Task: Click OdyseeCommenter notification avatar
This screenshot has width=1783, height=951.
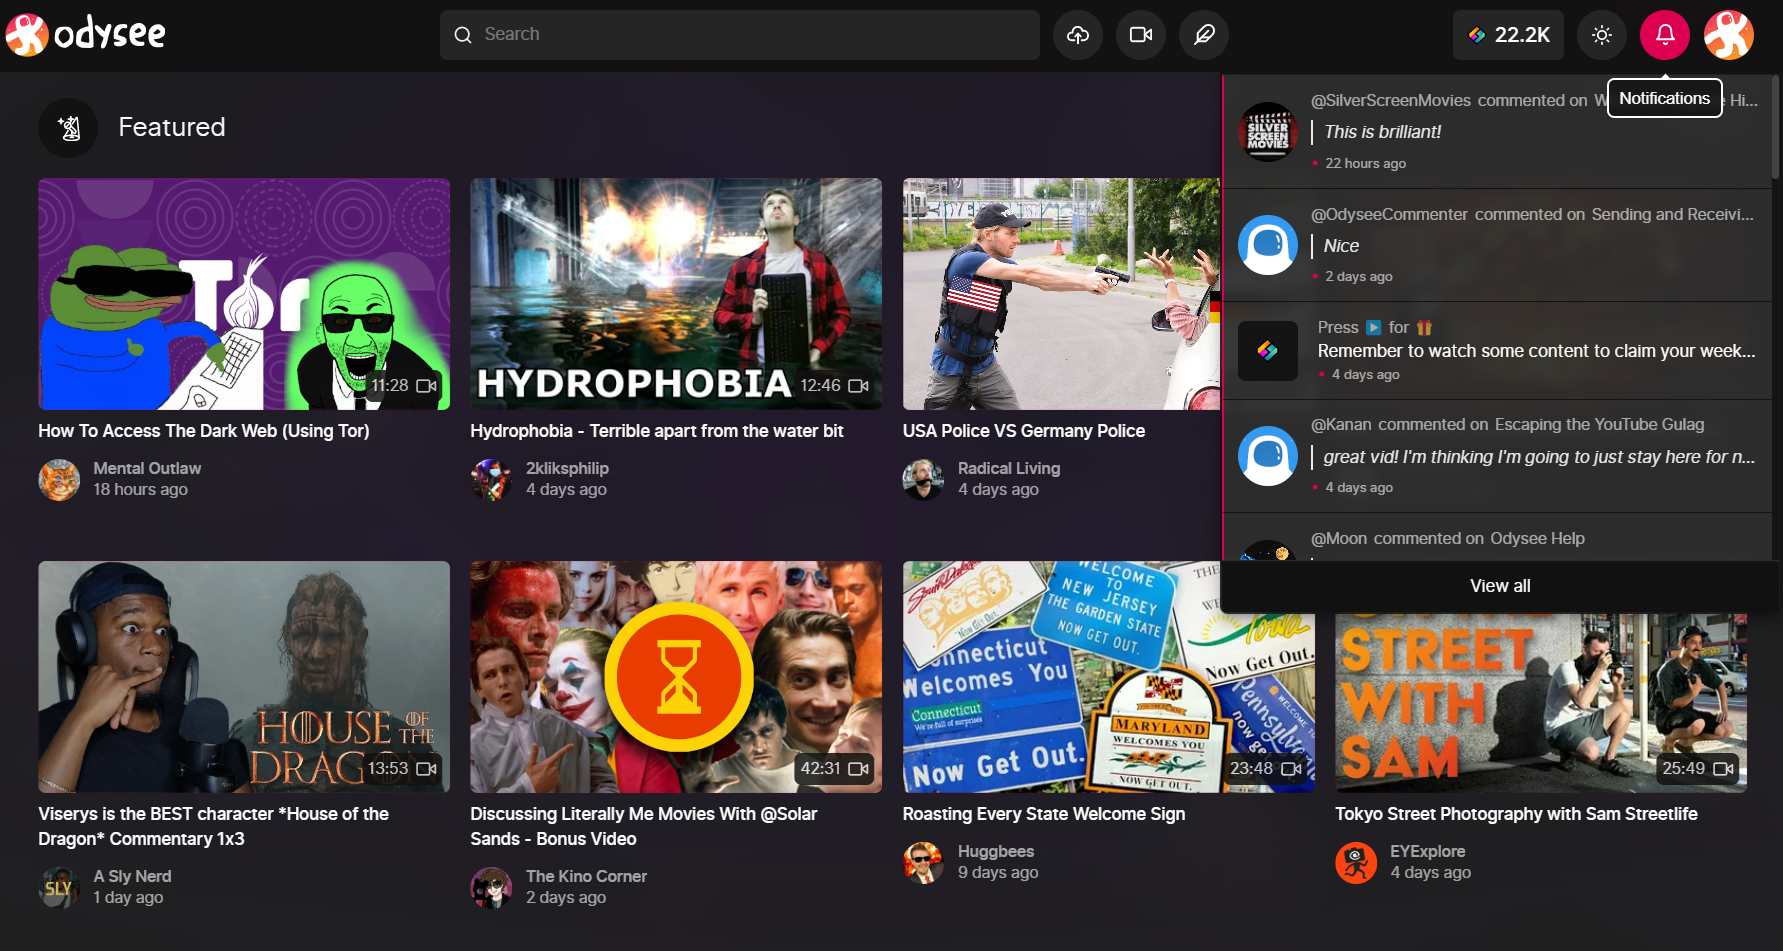Action: (1268, 245)
